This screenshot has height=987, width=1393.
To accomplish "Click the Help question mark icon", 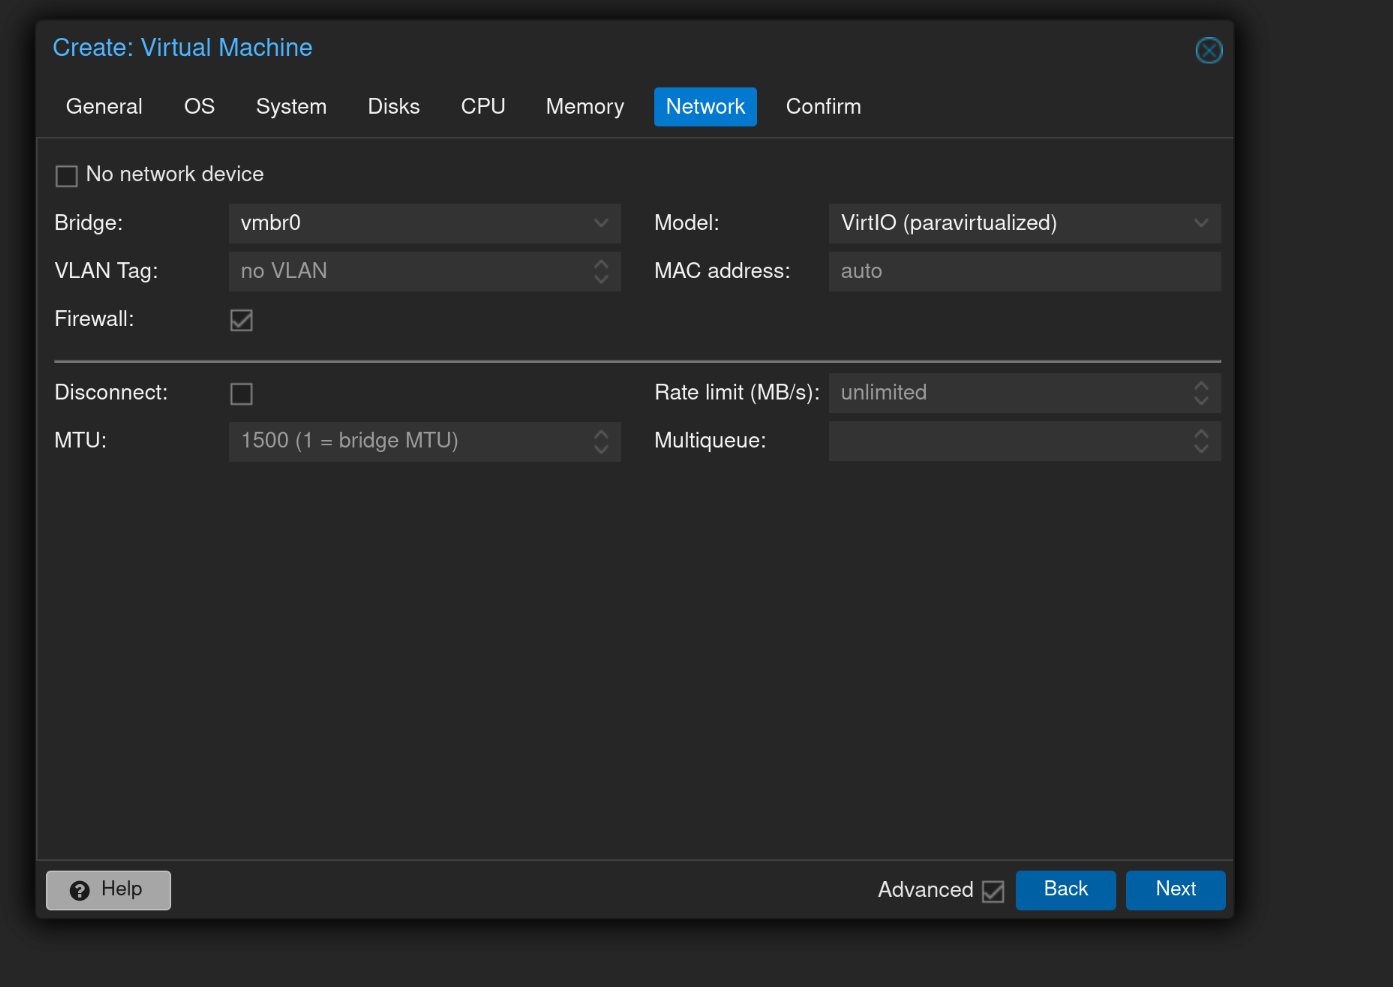I will click(x=81, y=890).
